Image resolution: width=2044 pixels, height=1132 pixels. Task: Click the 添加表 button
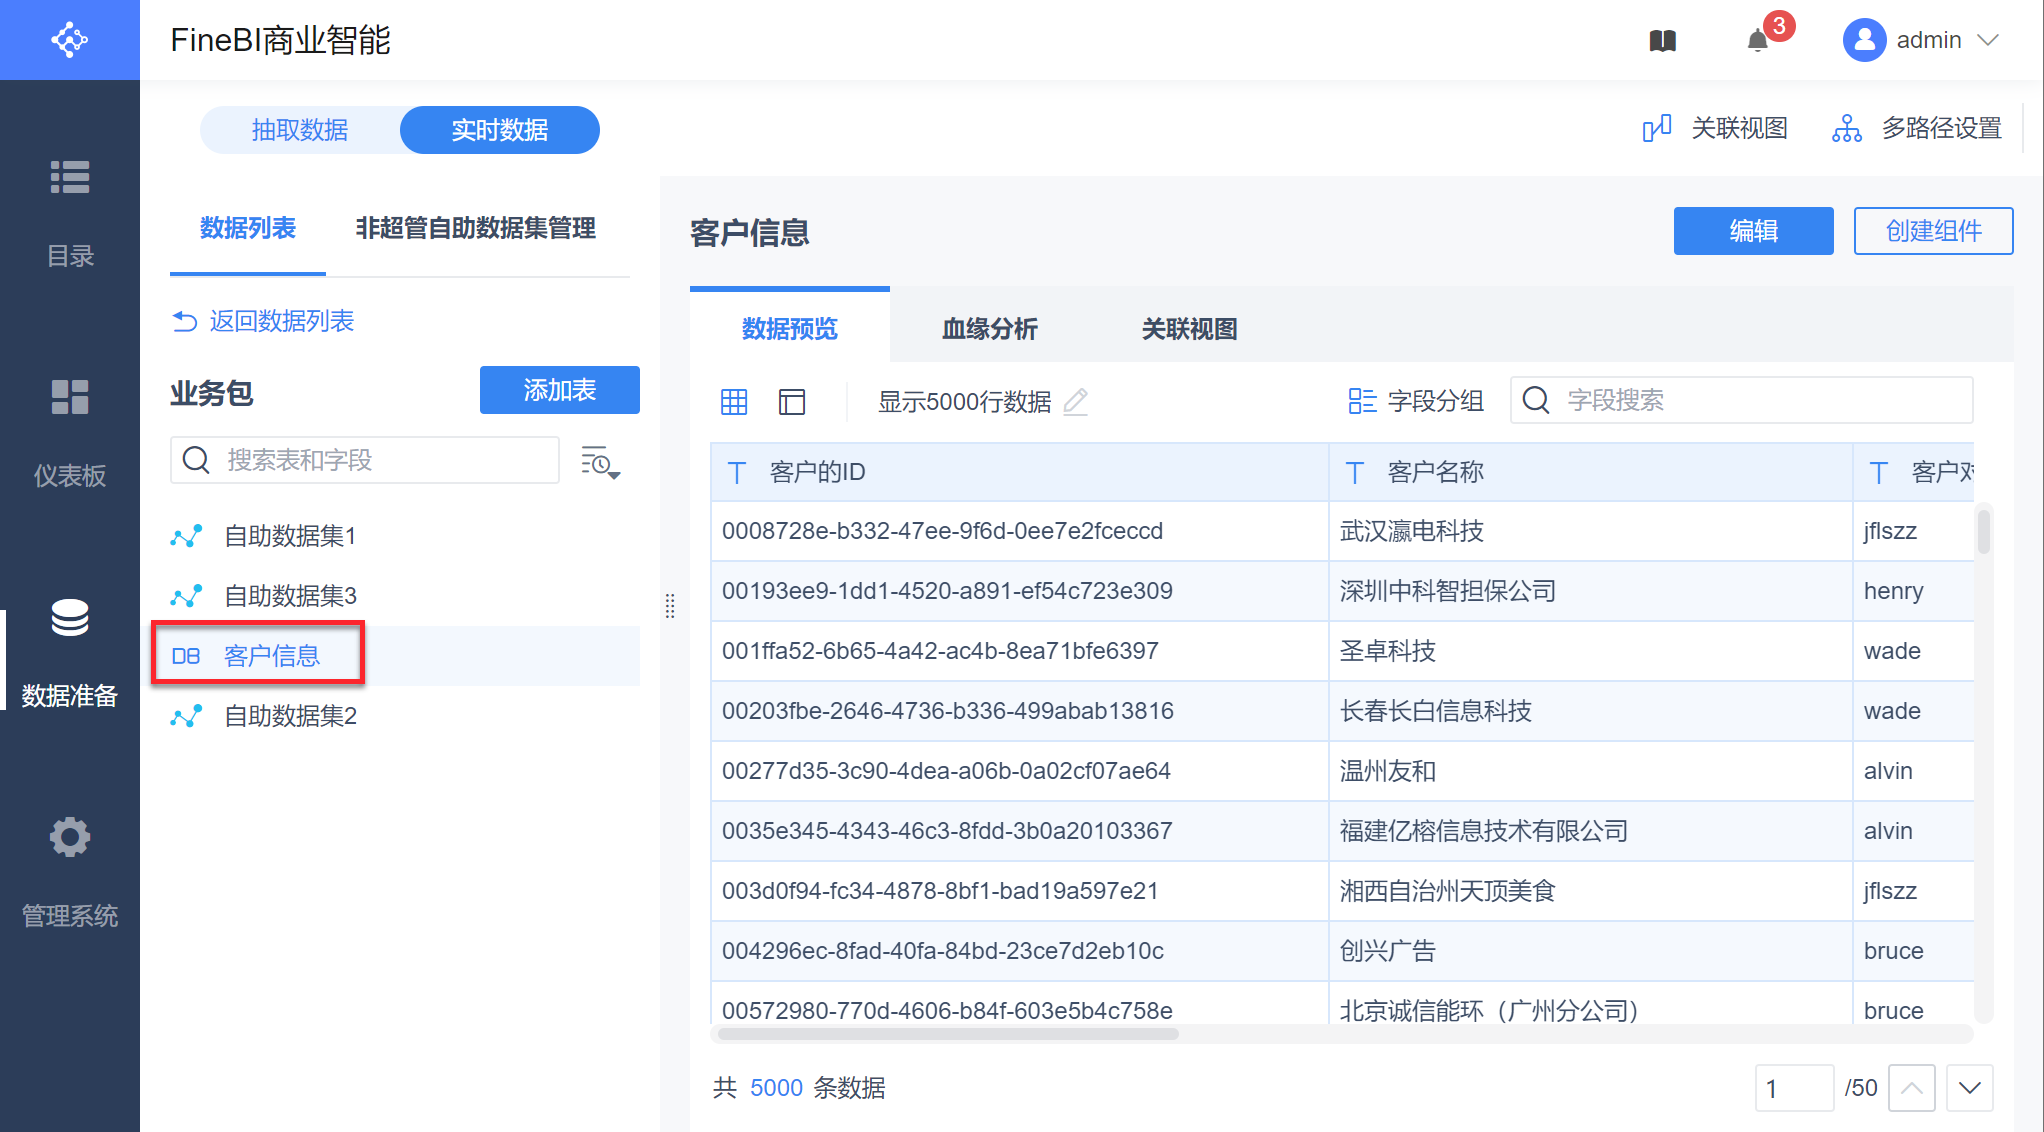click(x=559, y=390)
